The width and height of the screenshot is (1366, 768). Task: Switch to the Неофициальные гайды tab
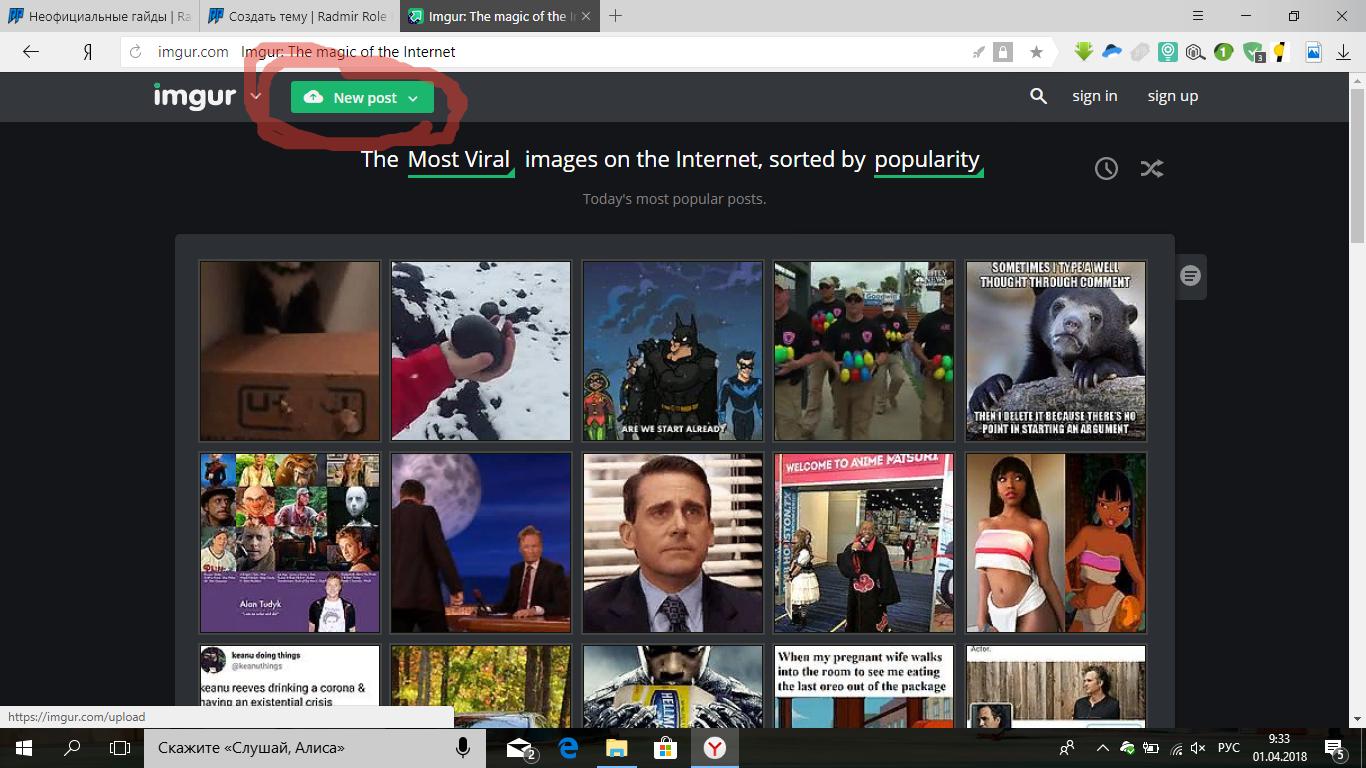pyautogui.click(x=99, y=16)
